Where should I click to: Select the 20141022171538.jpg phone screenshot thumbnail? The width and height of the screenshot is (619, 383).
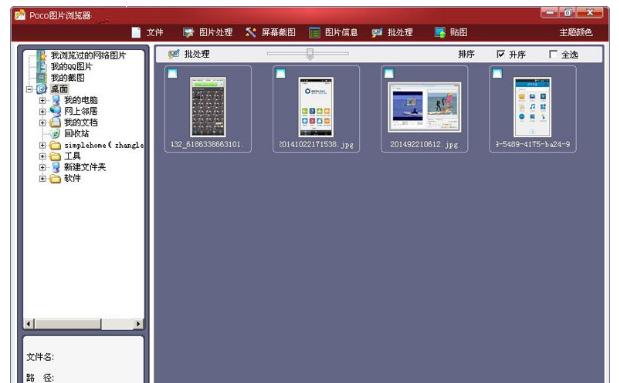coord(316,107)
